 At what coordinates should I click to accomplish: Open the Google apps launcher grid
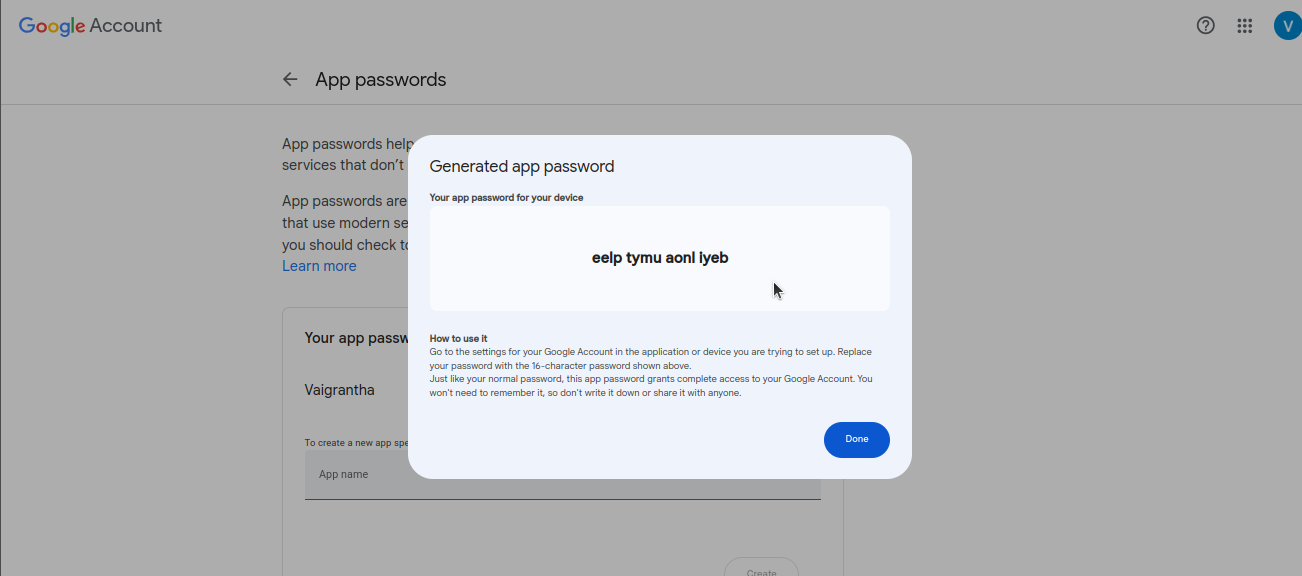[1244, 25]
